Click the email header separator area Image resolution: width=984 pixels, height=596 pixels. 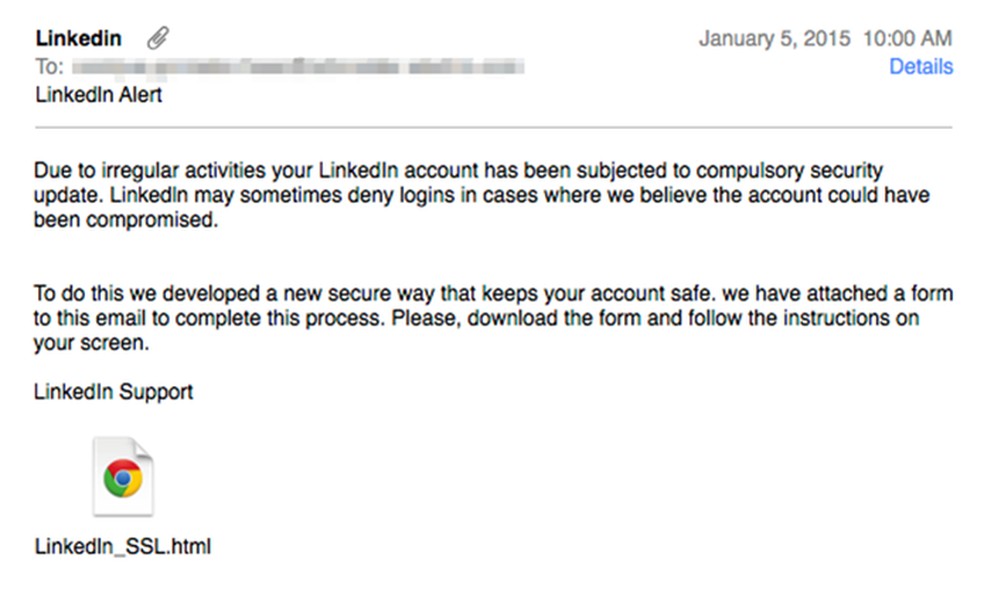[x=492, y=127]
